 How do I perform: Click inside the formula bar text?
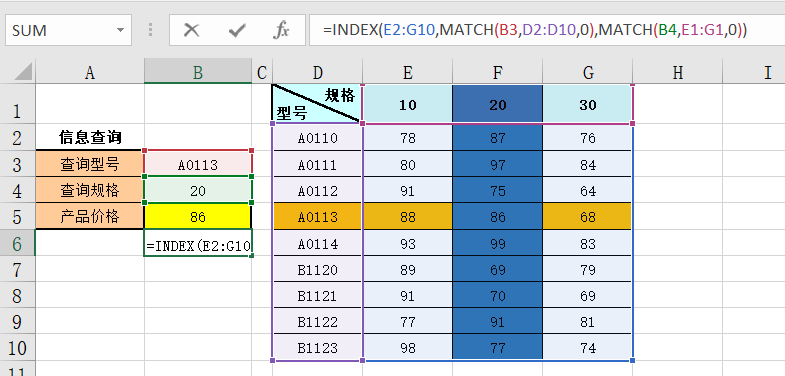535,31
